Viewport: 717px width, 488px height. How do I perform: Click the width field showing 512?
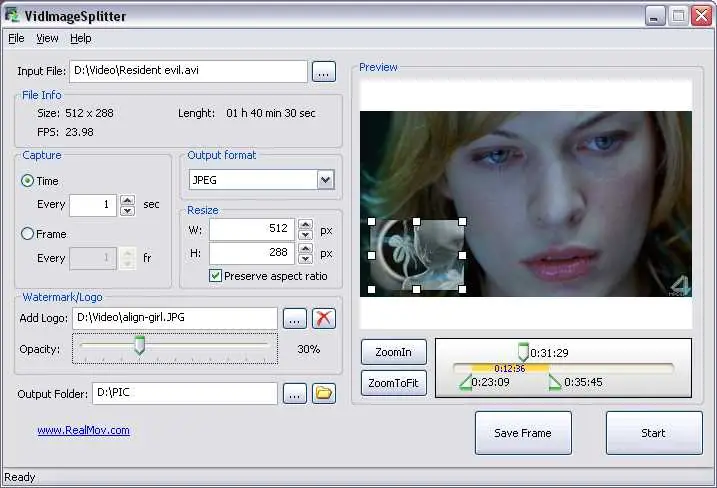tap(252, 229)
